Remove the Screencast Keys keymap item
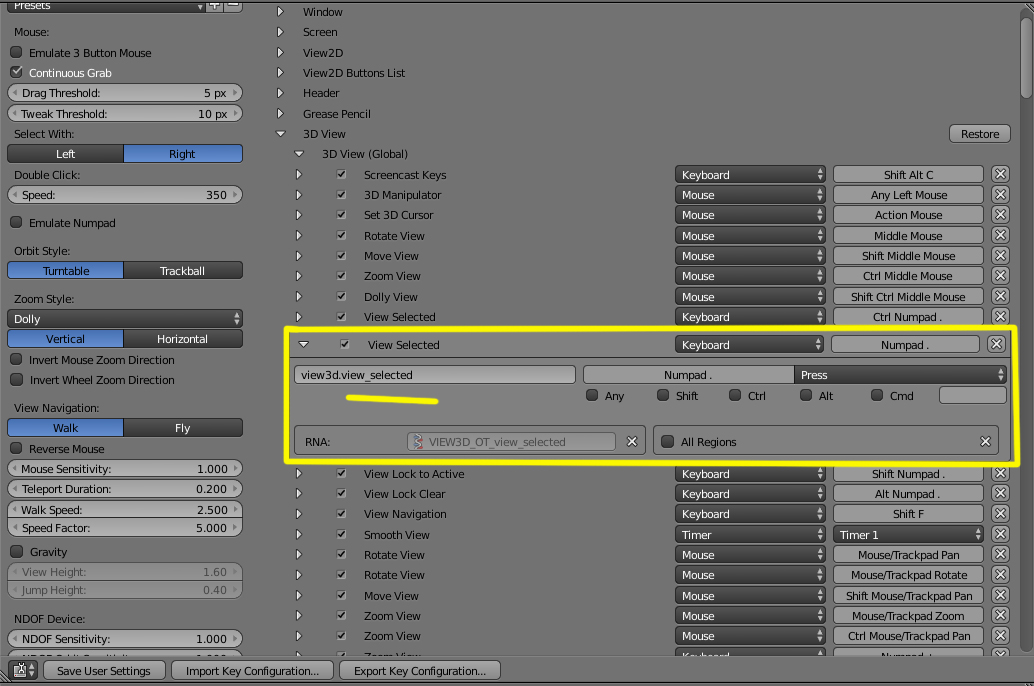Viewport: 1034px width, 686px height. tap(1000, 174)
